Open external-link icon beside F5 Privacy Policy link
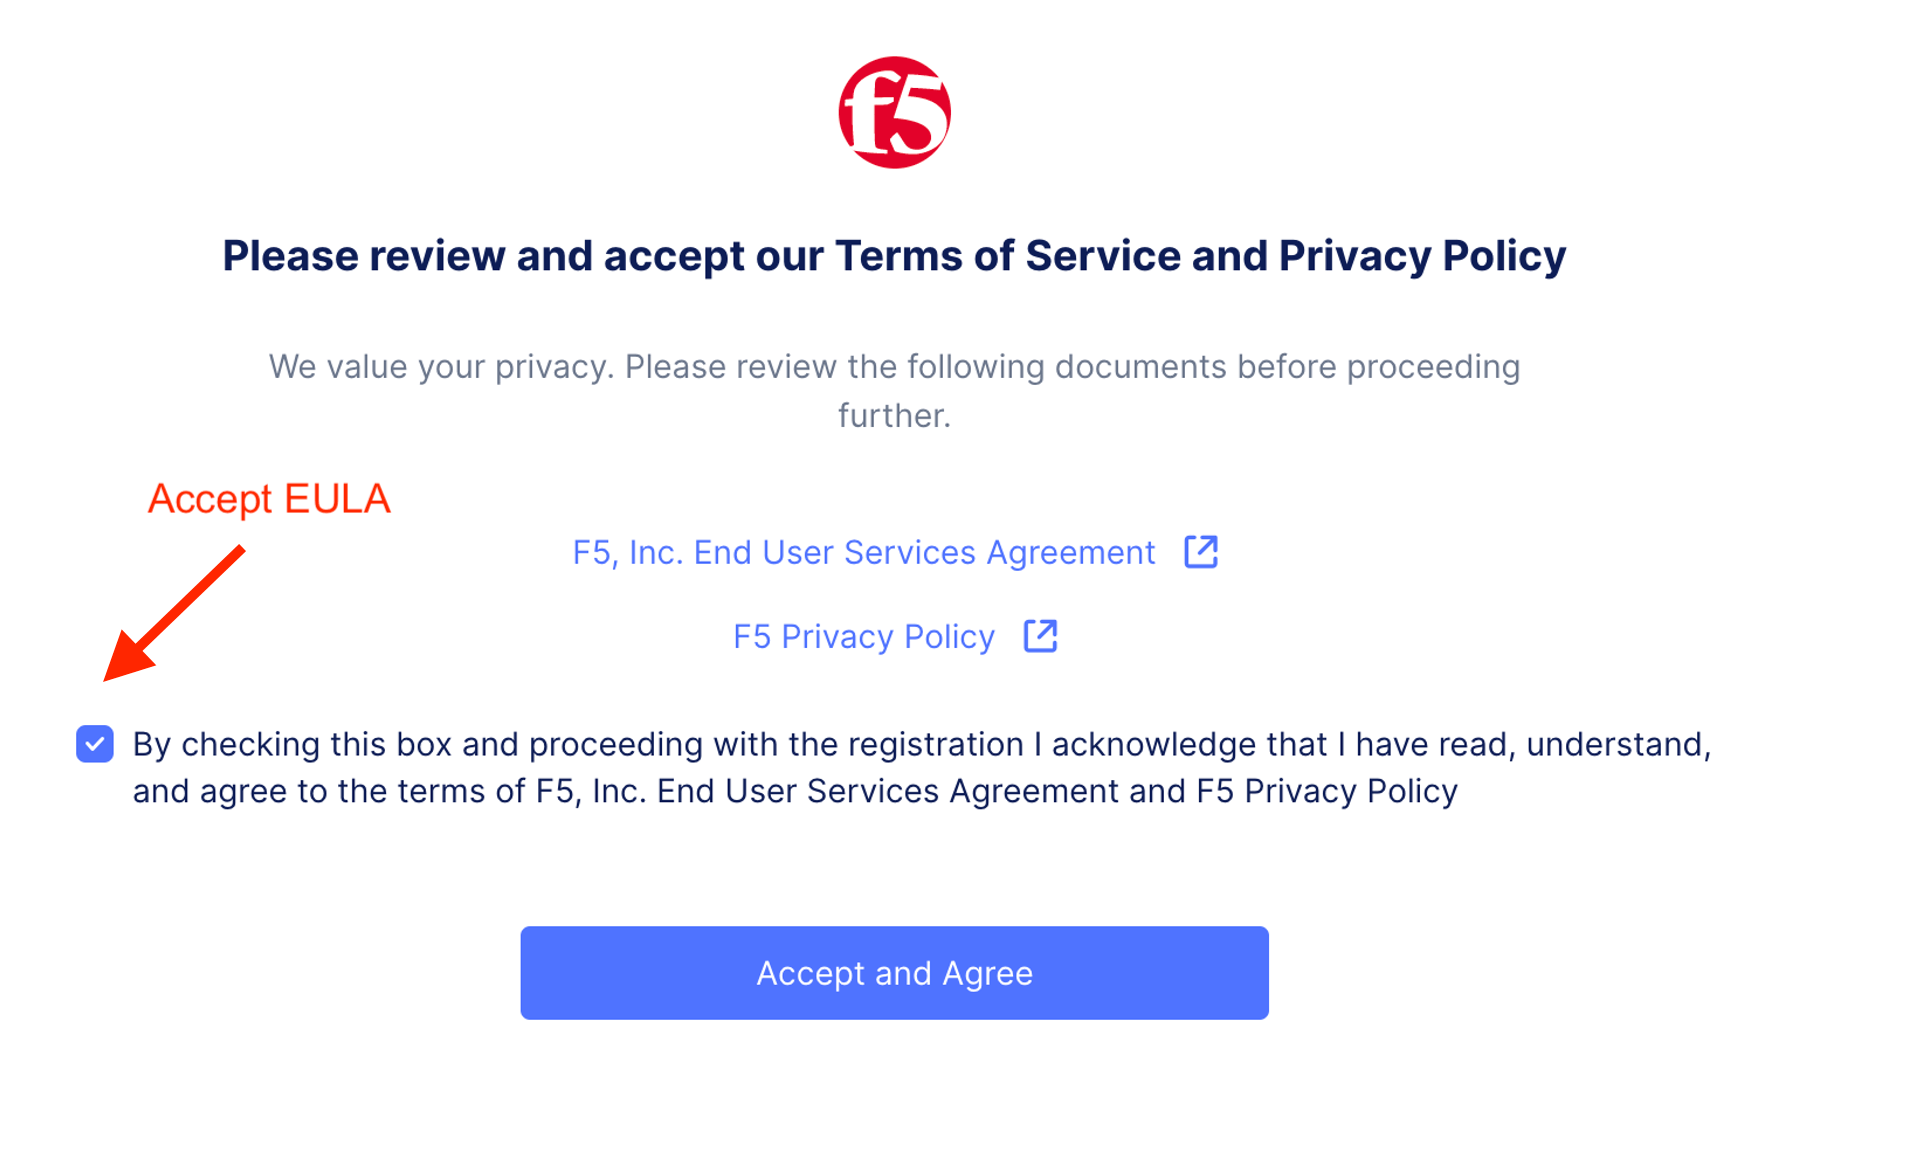 [x=1040, y=636]
